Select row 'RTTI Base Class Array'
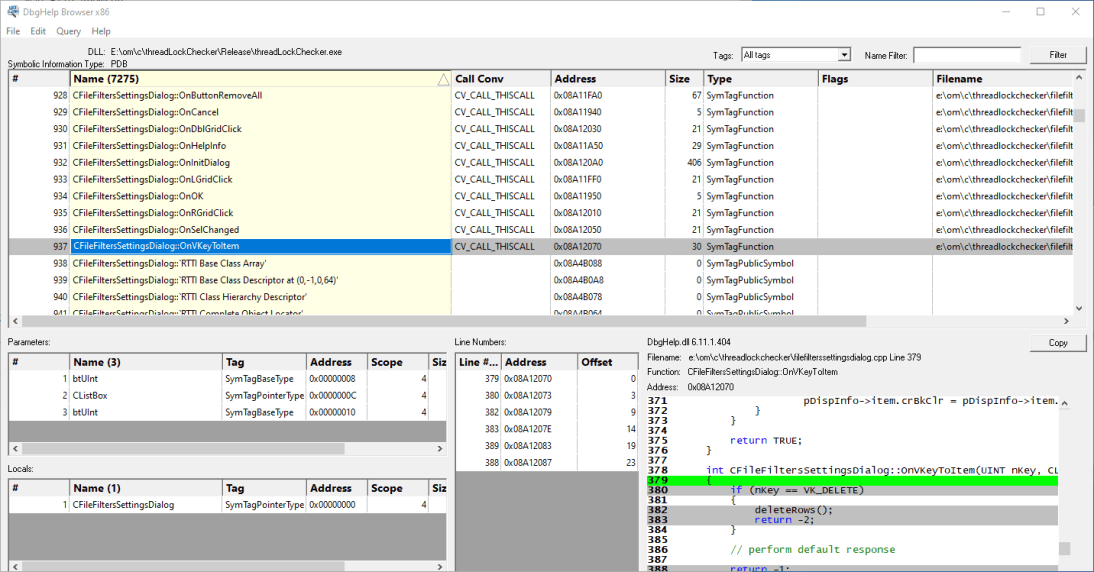Image resolution: width=1094 pixels, height=572 pixels. (541, 264)
